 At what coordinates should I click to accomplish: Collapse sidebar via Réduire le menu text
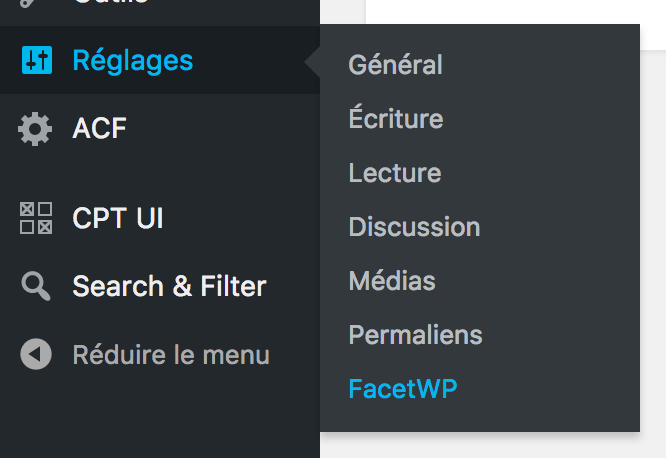pos(170,355)
